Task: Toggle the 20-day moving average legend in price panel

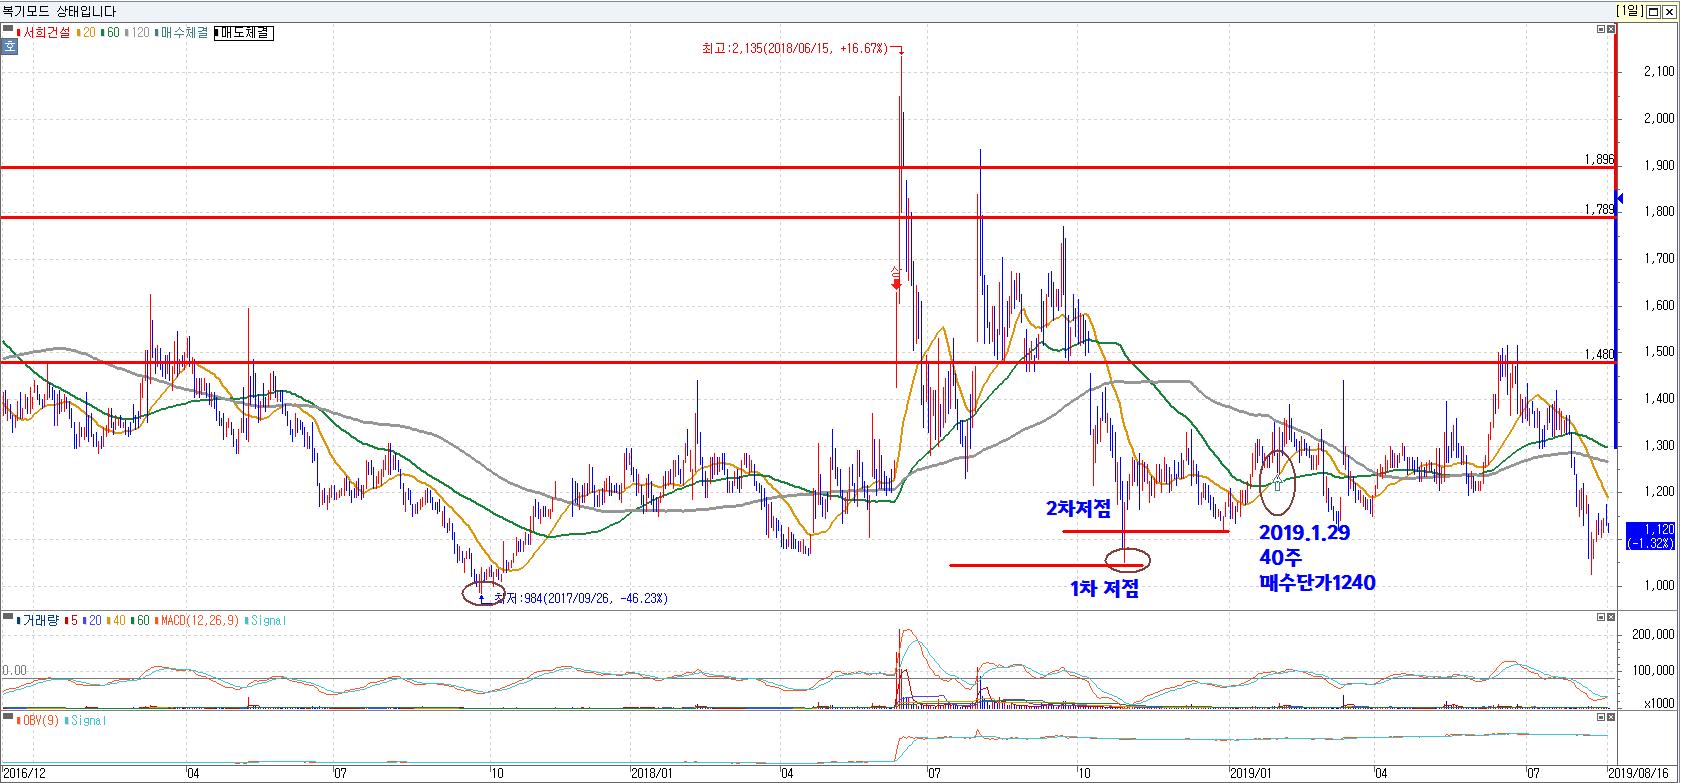Action: pos(84,33)
